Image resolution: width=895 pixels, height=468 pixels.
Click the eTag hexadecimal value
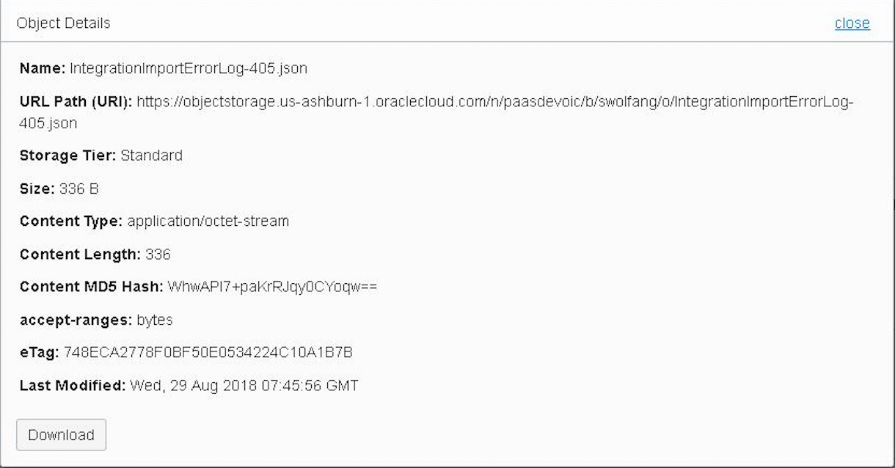[x=208, y=353]
